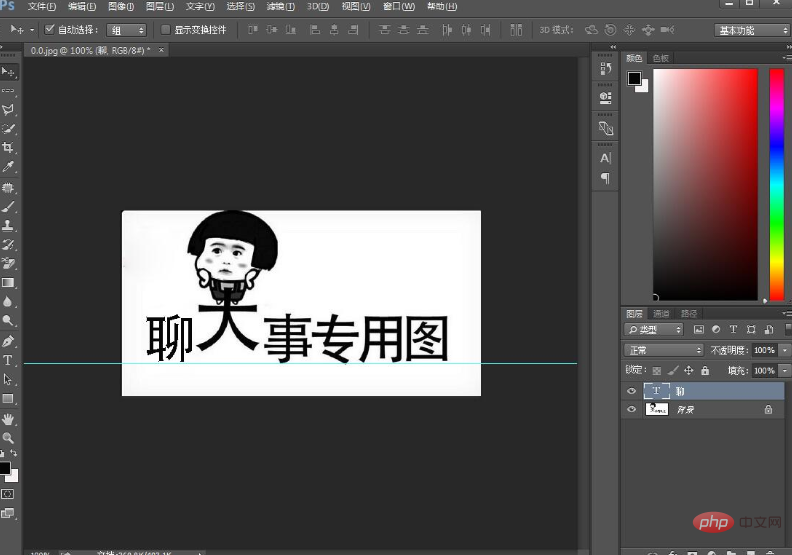Open the 类型 layer filter dropdown

point(654,329)
